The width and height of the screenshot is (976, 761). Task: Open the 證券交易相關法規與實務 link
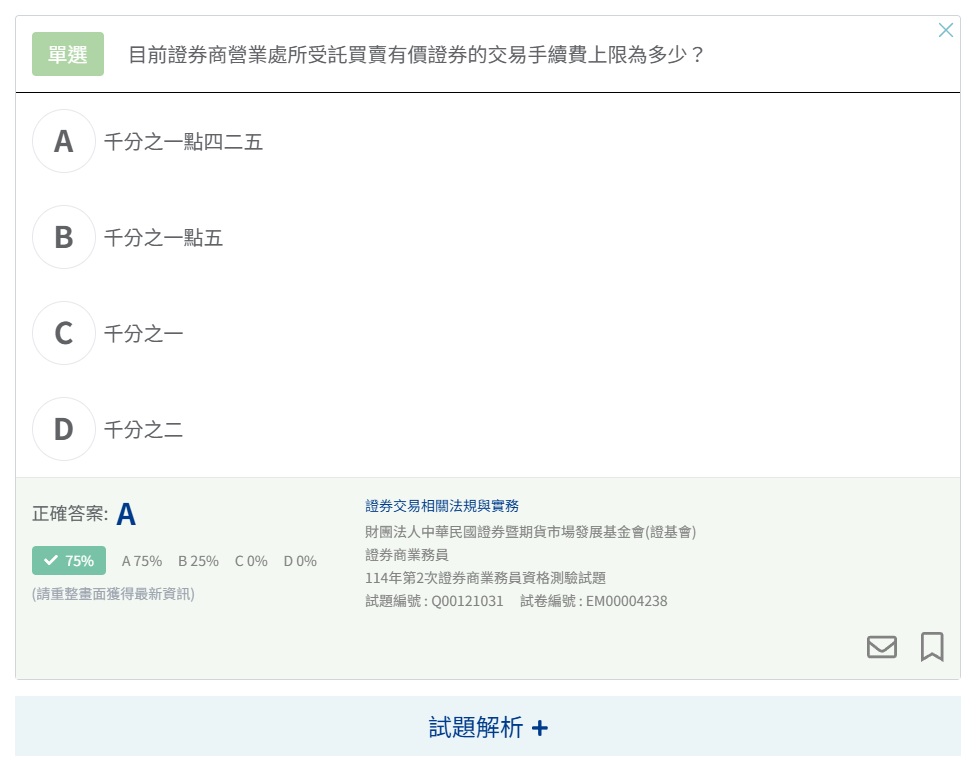pyautogui.click(x=442, y=506)
